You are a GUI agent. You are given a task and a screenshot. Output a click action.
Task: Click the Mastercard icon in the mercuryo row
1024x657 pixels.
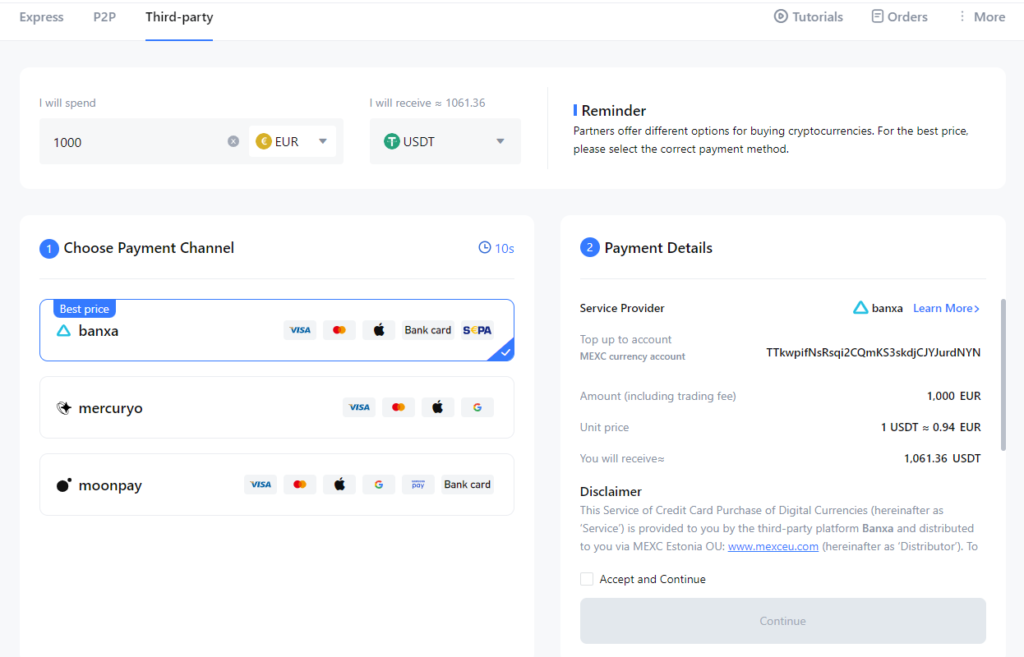[399, 407]
